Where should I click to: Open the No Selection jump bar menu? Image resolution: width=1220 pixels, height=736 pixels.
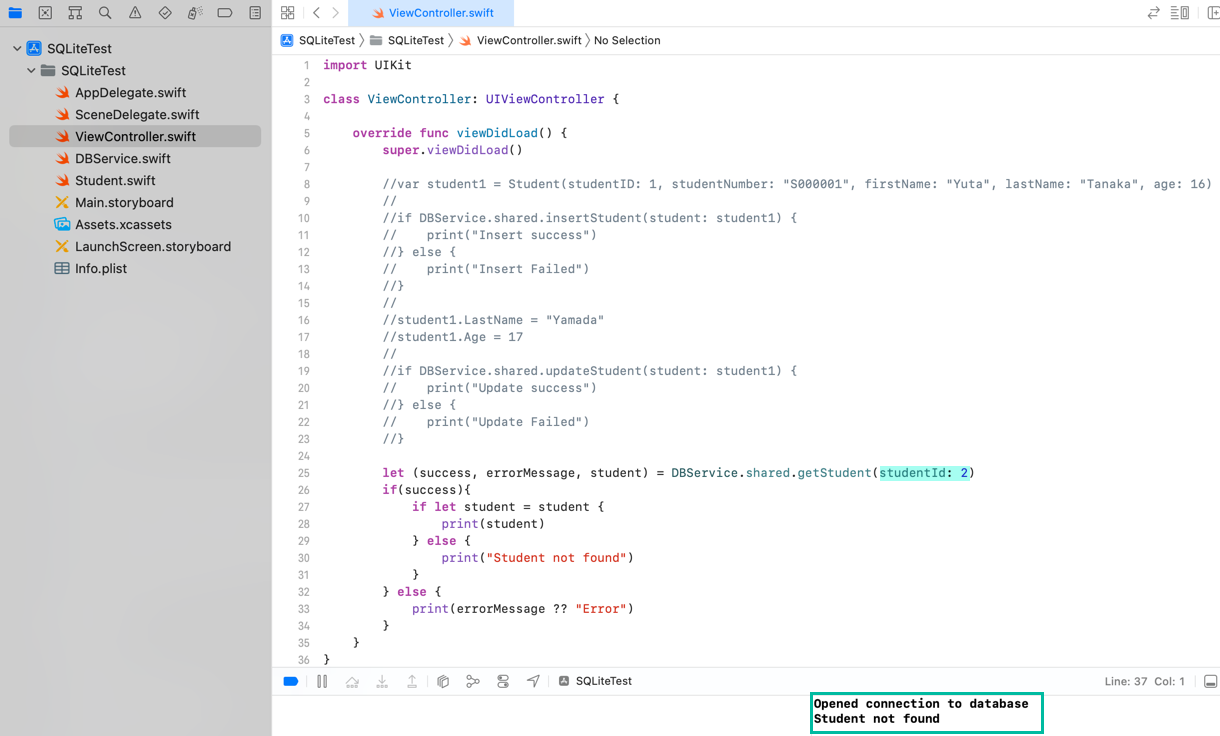coord(627,40)
